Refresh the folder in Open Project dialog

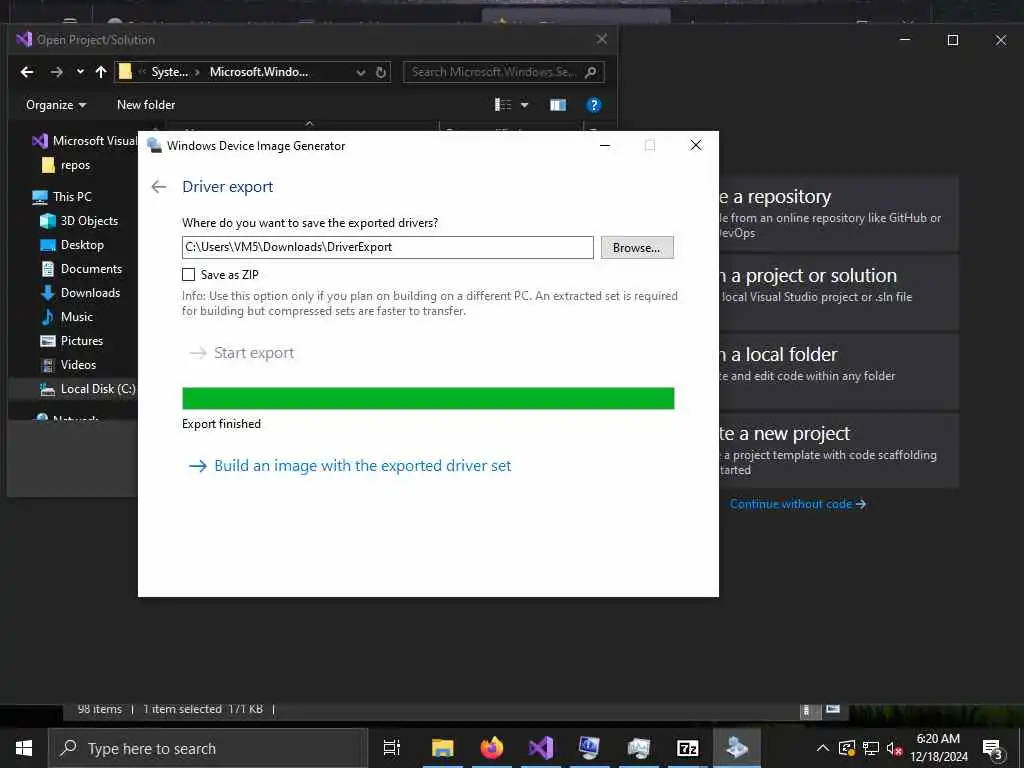pyautogui.click(x=381, y=72)
